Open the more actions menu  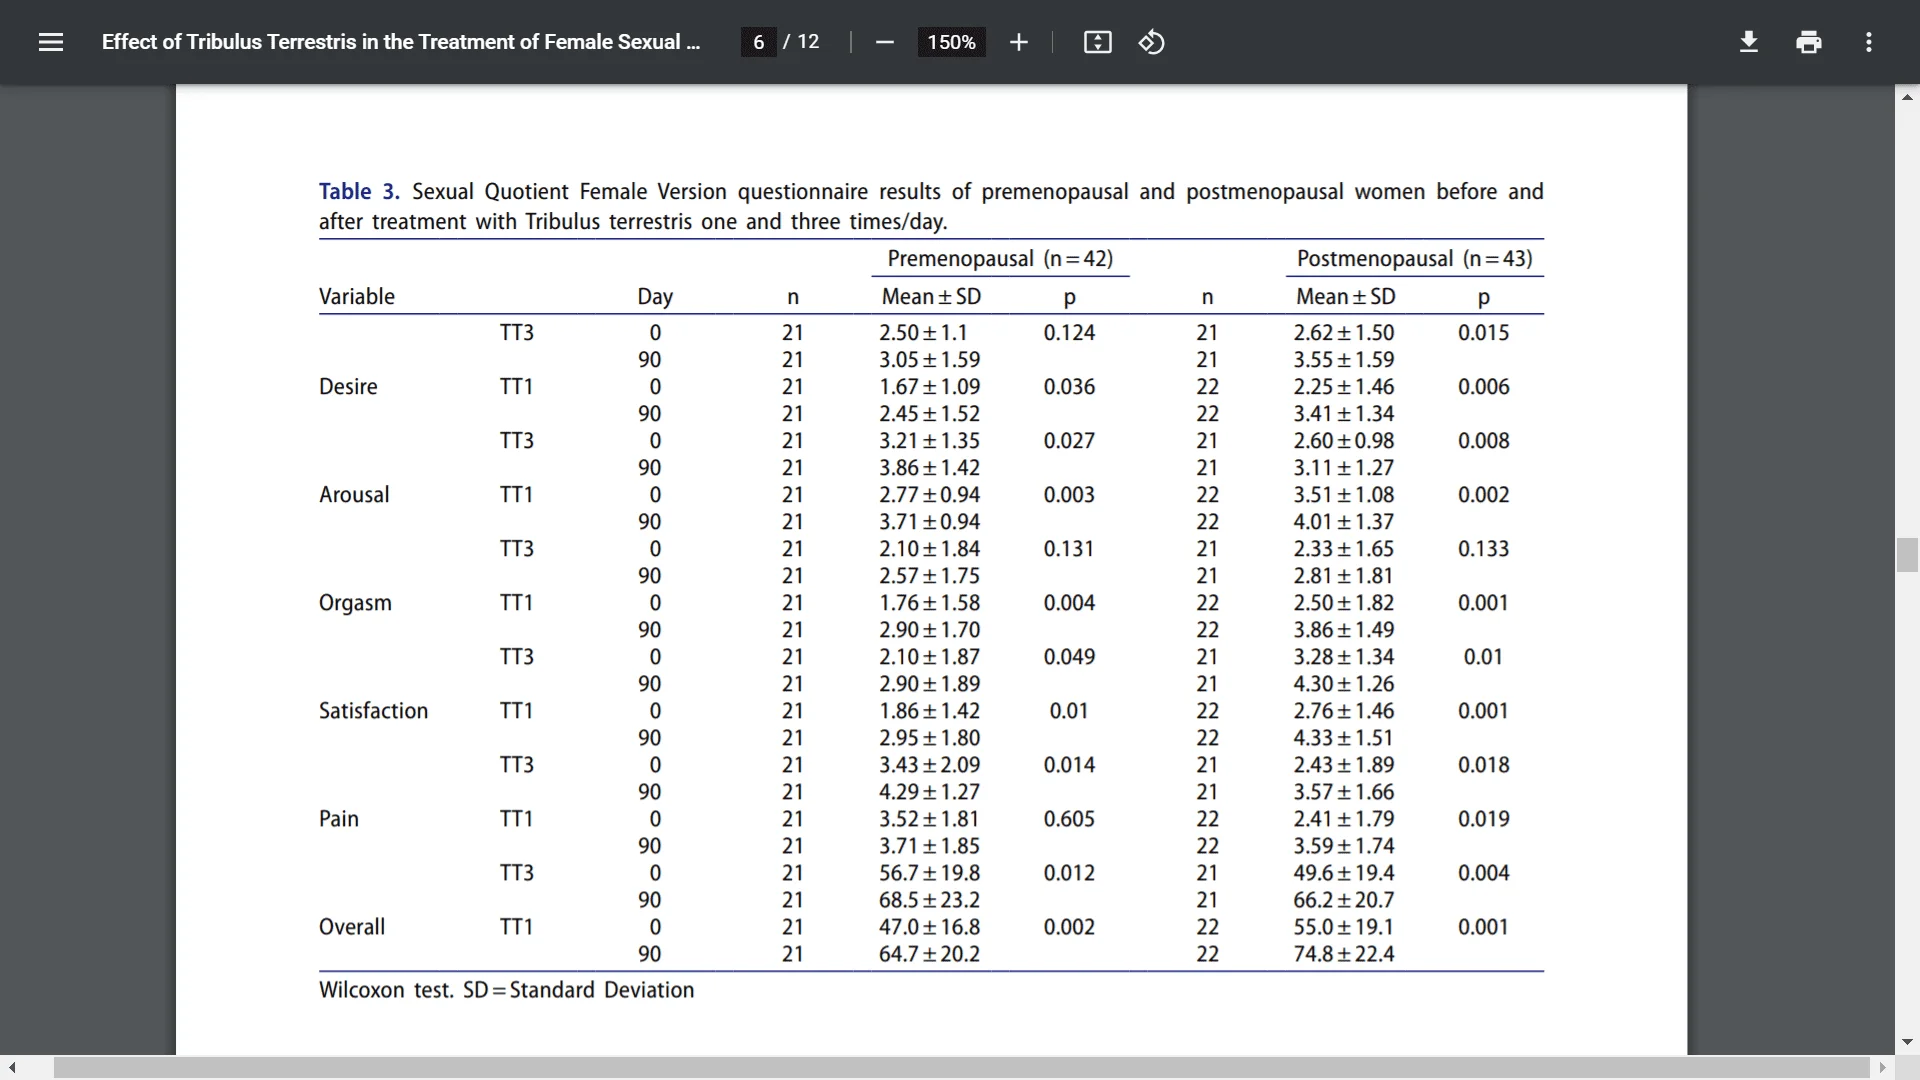tap(1868, 42)
